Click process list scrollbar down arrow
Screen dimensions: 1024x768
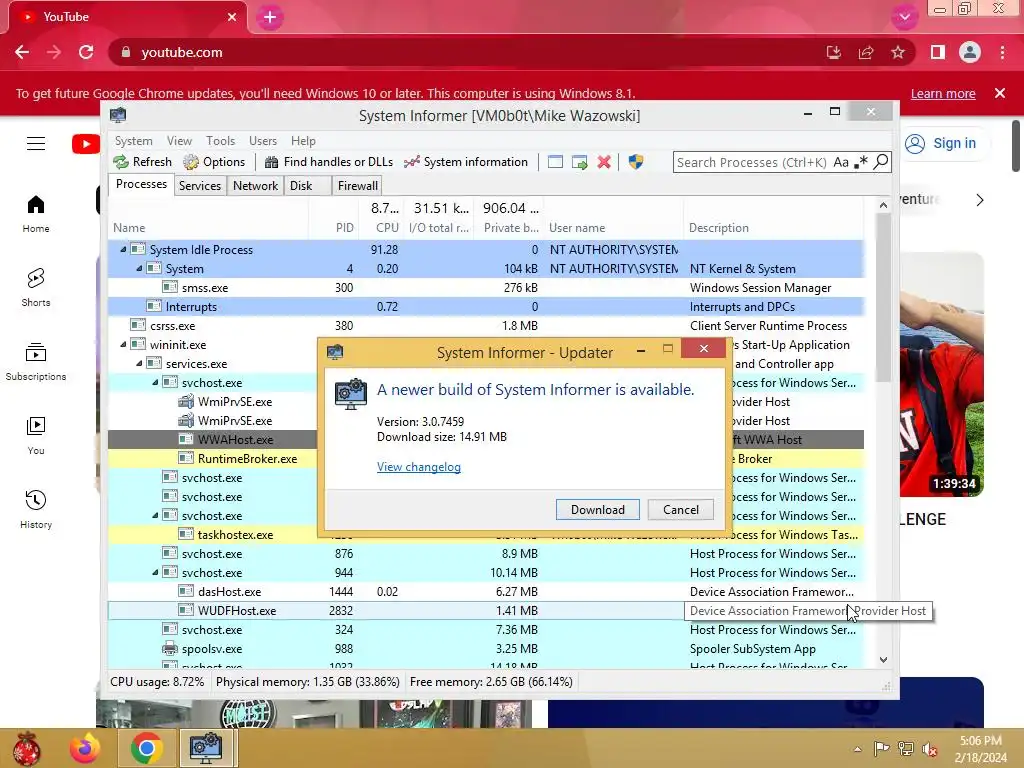(x=883, y=660)
